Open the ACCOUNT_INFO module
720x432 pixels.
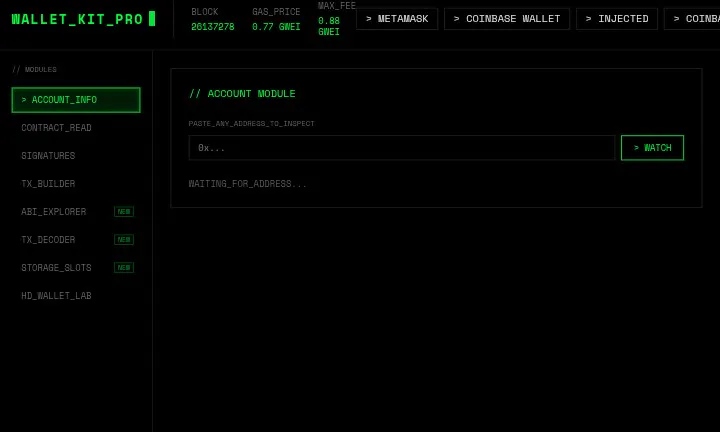tap(76, 100)
